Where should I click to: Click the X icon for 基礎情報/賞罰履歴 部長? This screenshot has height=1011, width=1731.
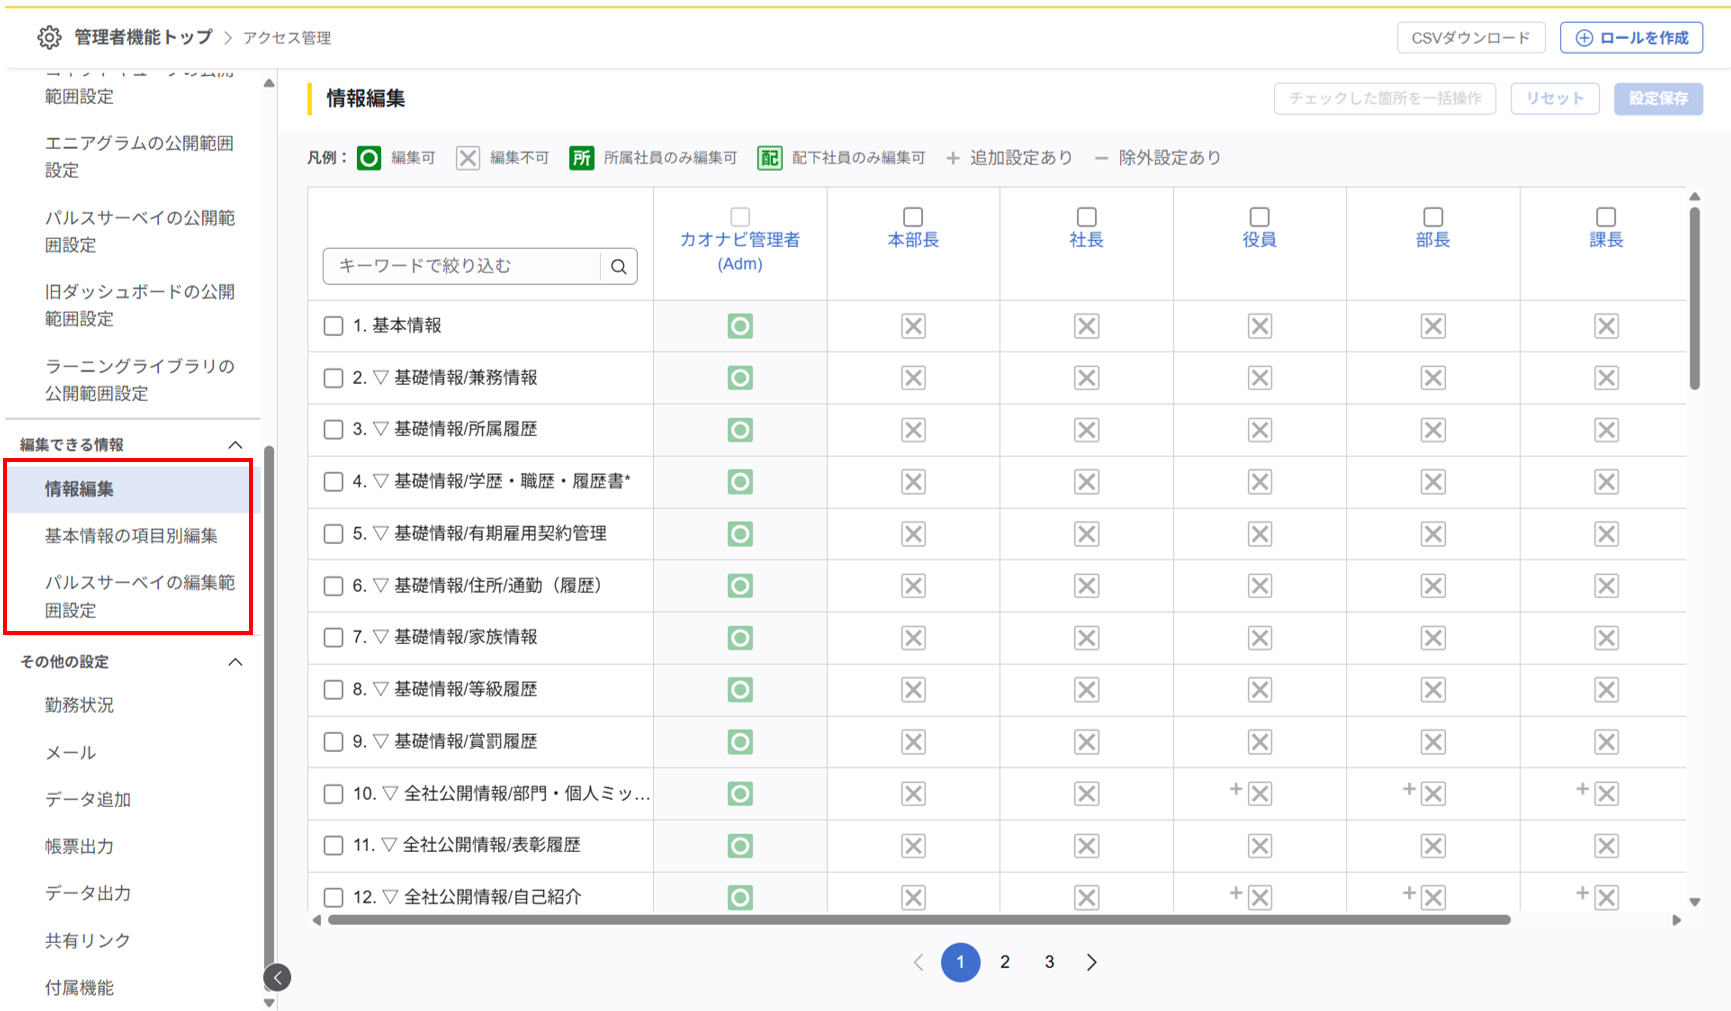pos(1433,742)
